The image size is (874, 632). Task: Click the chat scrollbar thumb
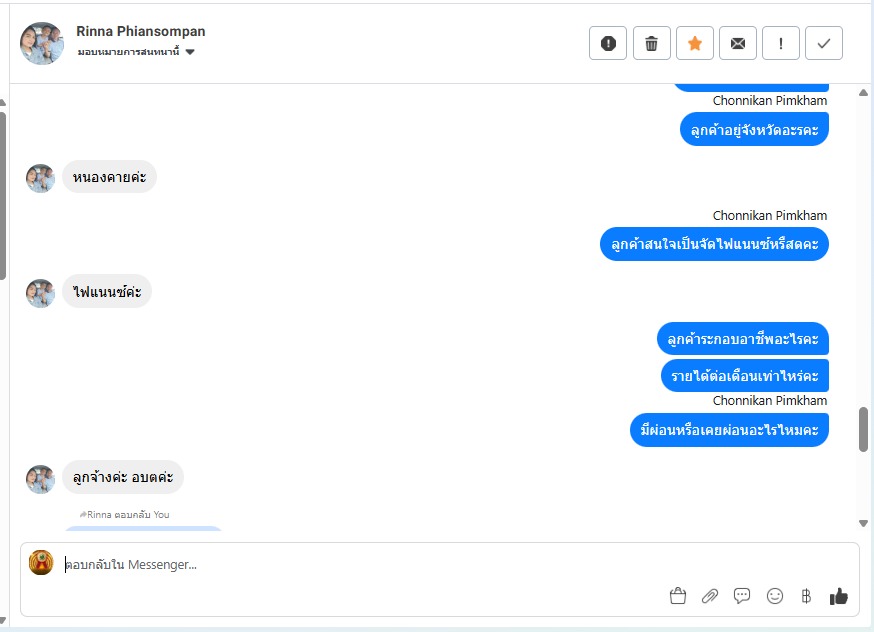tap(863, 429)
